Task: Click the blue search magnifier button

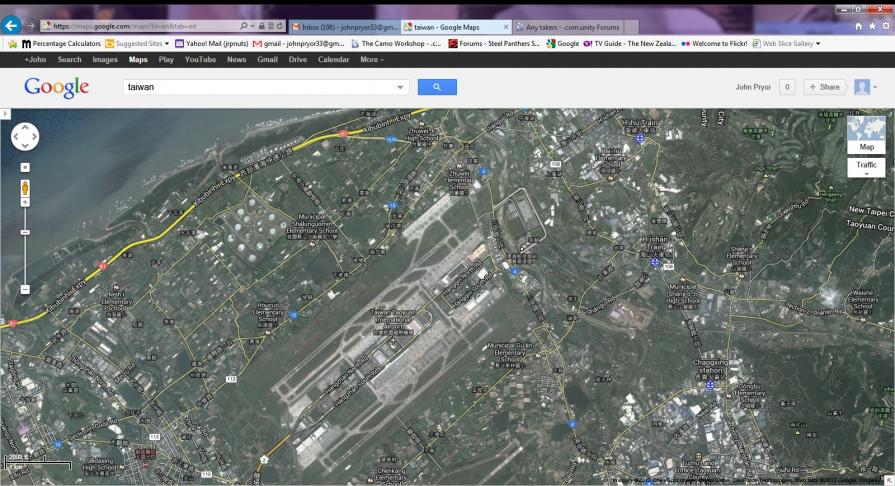Action: [437, 87]
